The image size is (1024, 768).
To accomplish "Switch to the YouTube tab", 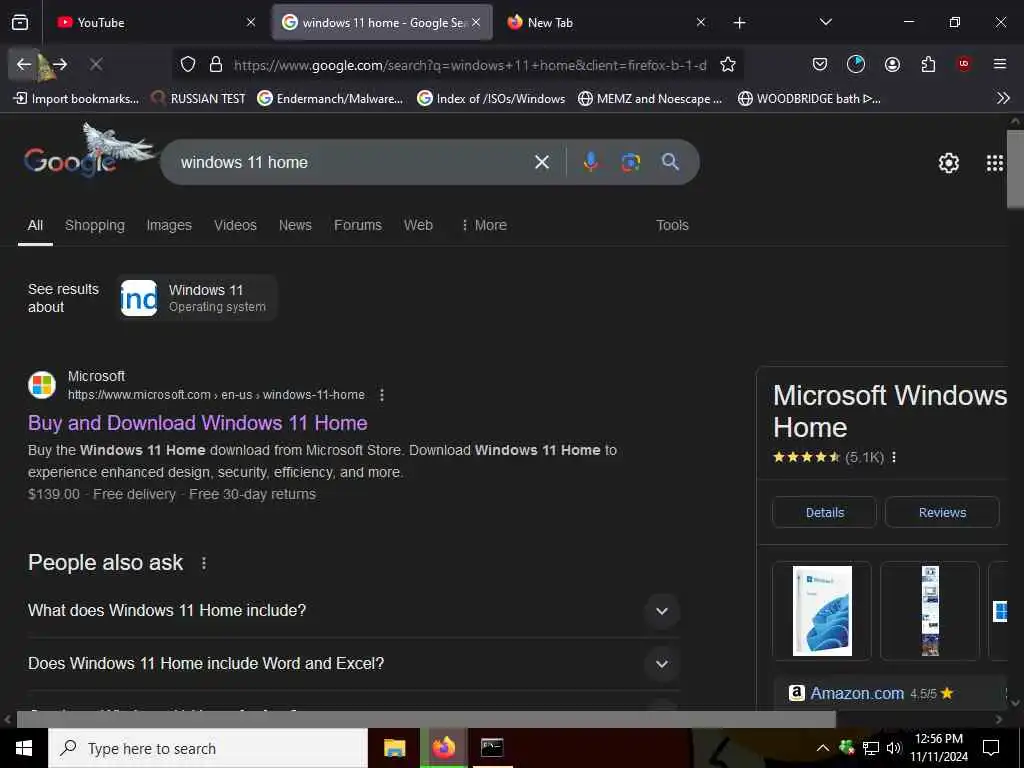I will (157, 23).
